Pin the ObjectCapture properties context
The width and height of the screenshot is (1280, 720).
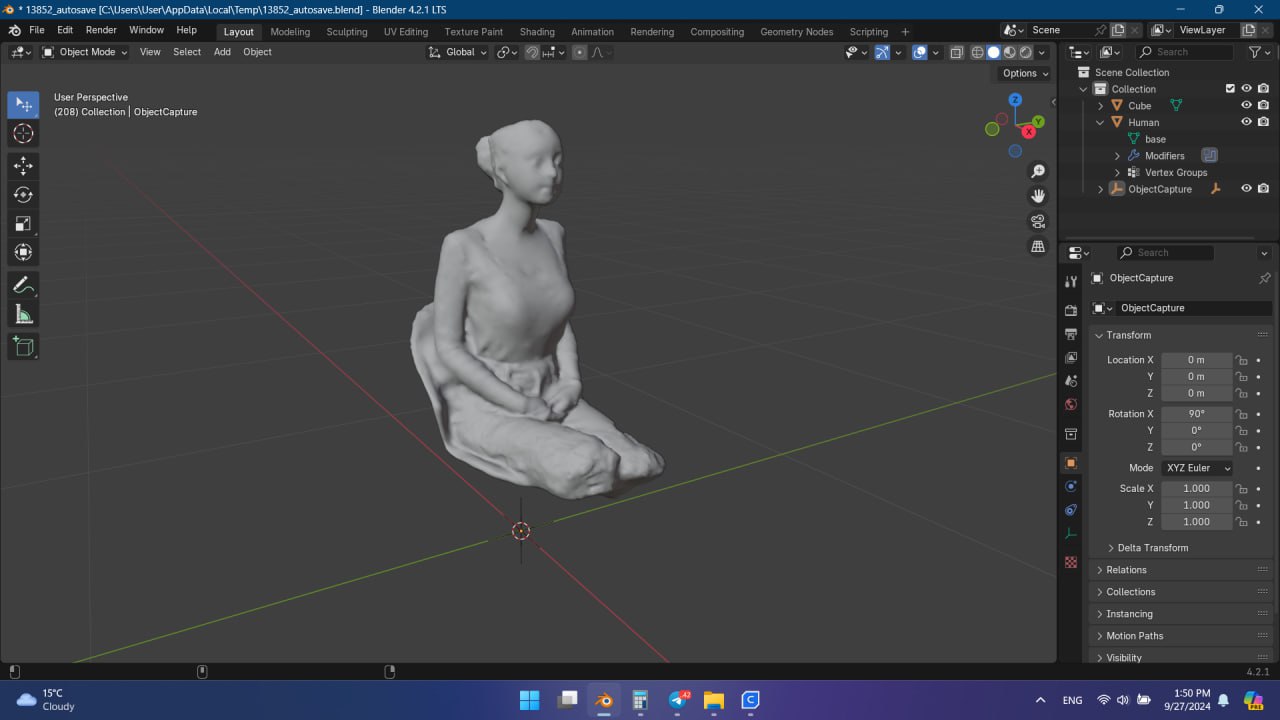coord(1264,278)
